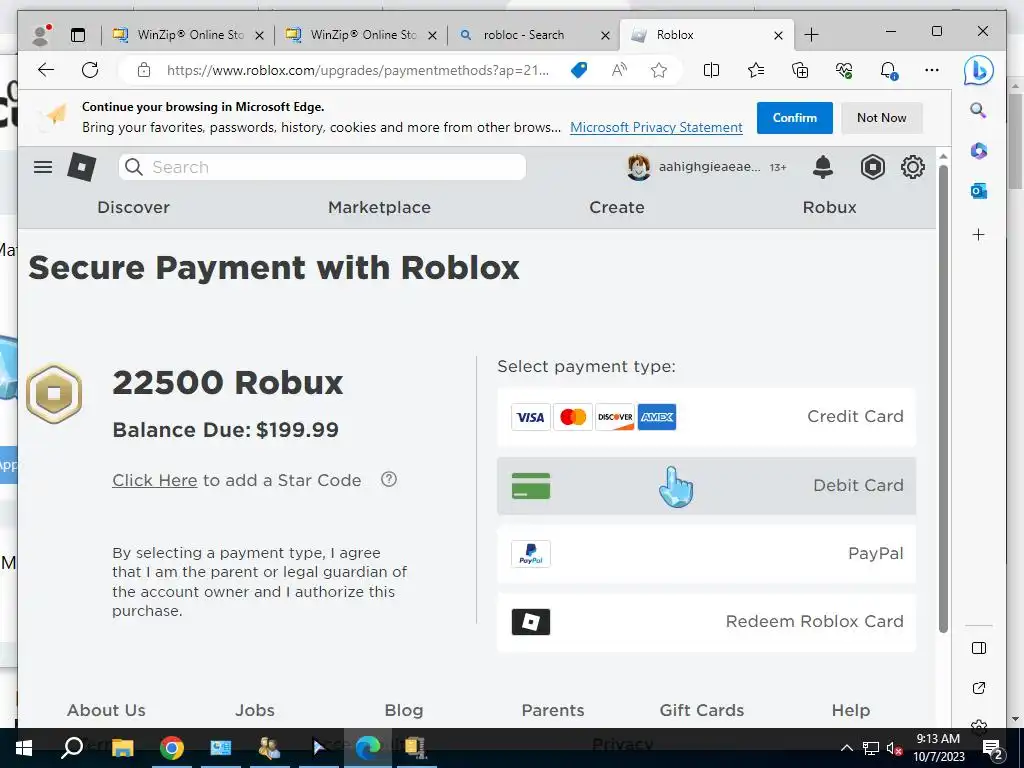Click the Roblox page scrollbar
The width and height of the screenshot is (1024, 768).
tap(943, 398)
